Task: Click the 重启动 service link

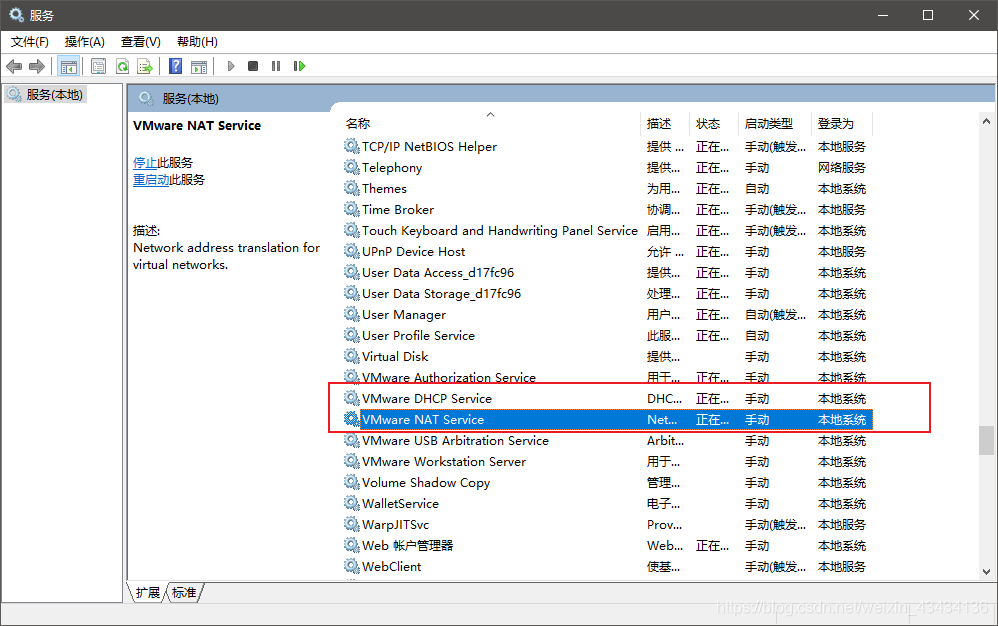Action: 151,180
